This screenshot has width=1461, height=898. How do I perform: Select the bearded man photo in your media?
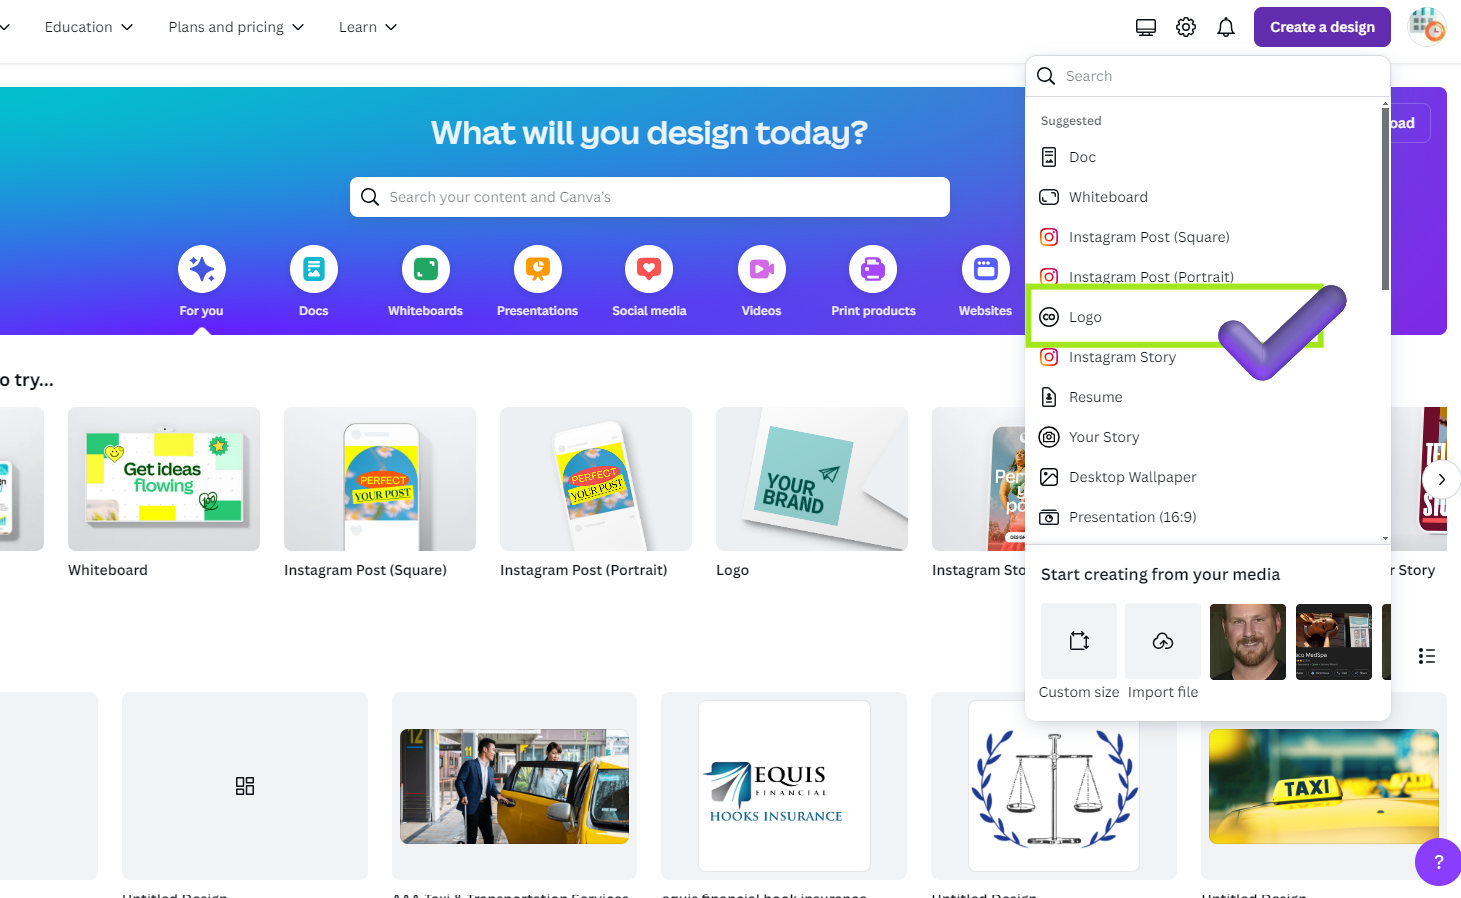[1248, 642]
